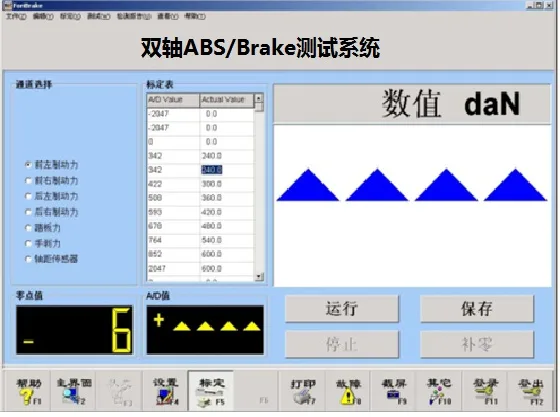Image resolution: width=560 pixels, height=417 pixels.
Task: Select the A/D value cell 852
Action: click(x=173, y=254)
